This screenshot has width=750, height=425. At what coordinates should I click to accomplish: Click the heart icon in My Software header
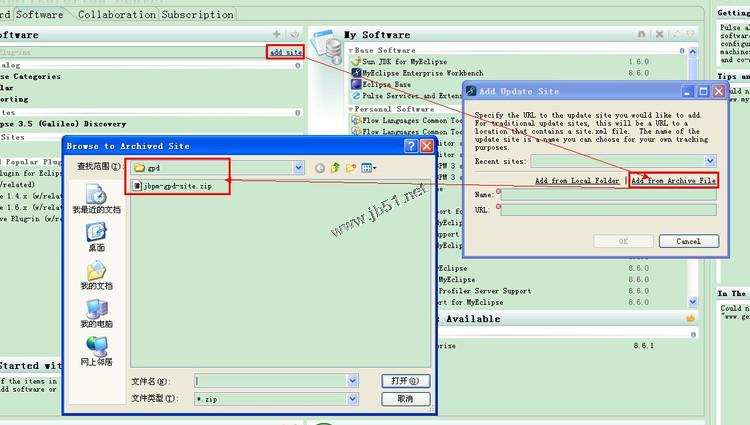690,34
